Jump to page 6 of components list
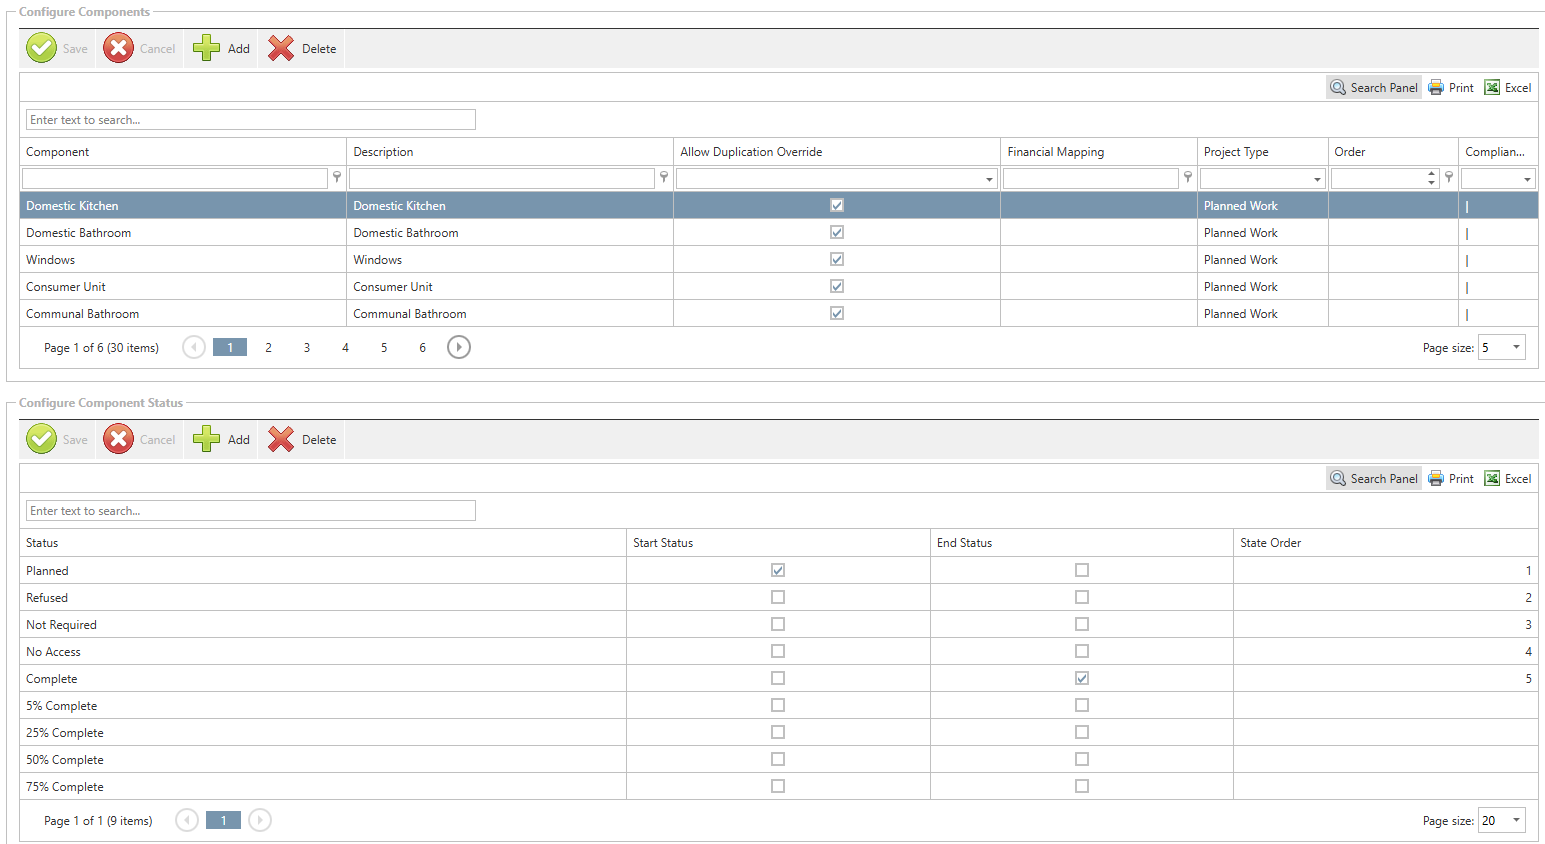1545x844 pixels. [x=422, y=348]
